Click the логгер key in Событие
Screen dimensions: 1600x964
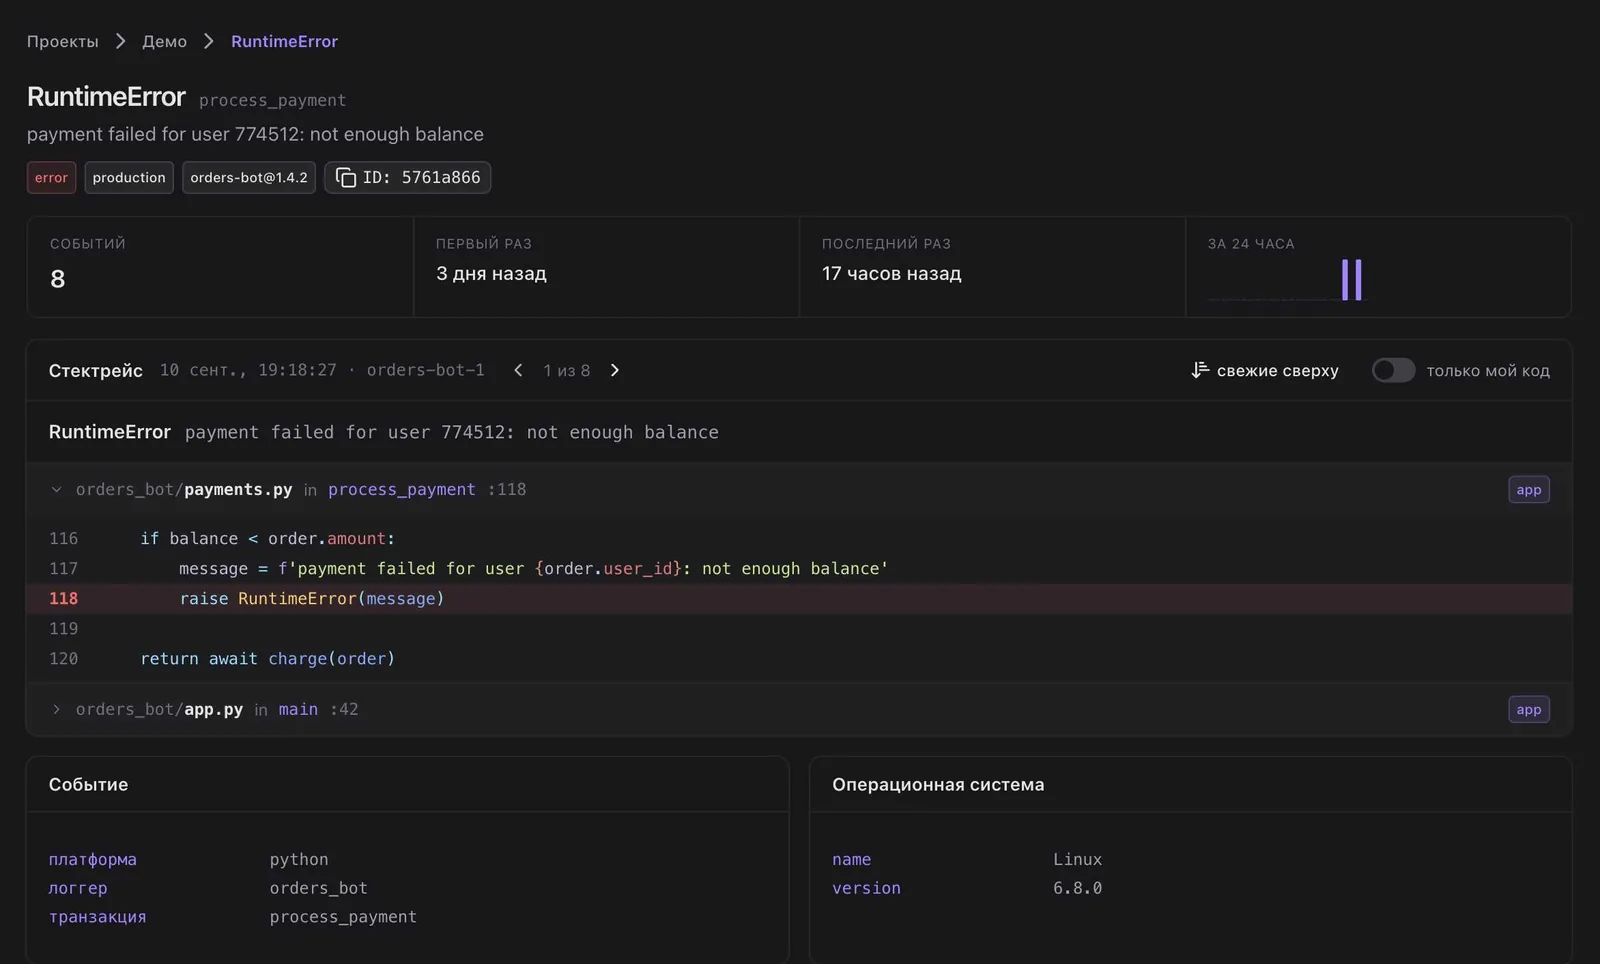78,888
